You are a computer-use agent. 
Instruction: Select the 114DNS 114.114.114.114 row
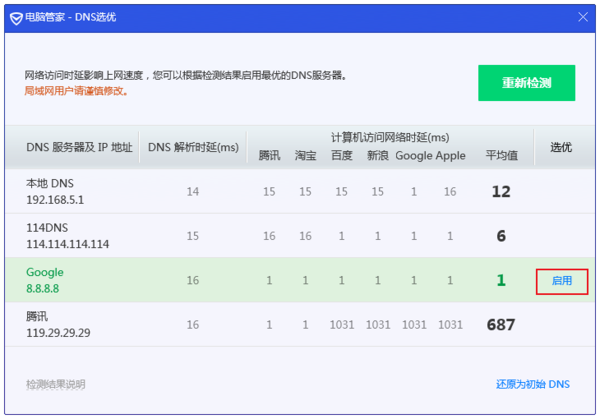click(x=68, y=236)
